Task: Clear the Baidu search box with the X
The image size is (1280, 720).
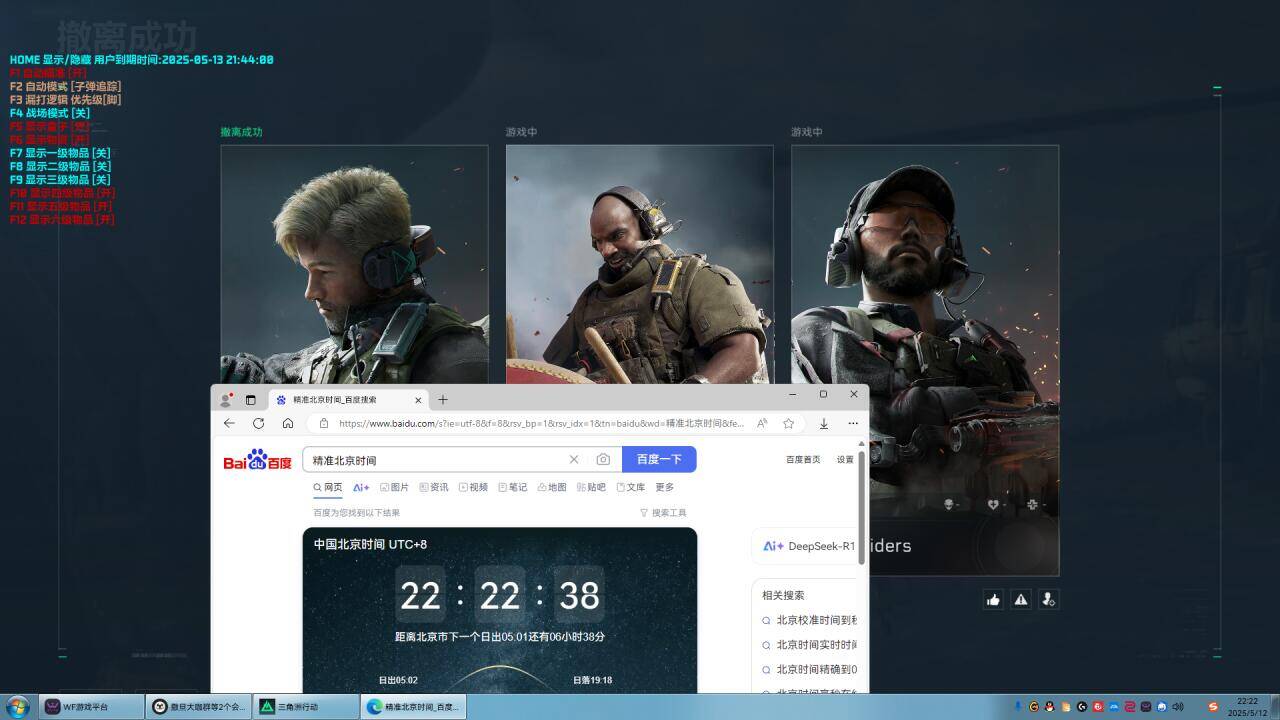Action: [x=574, y=459]
